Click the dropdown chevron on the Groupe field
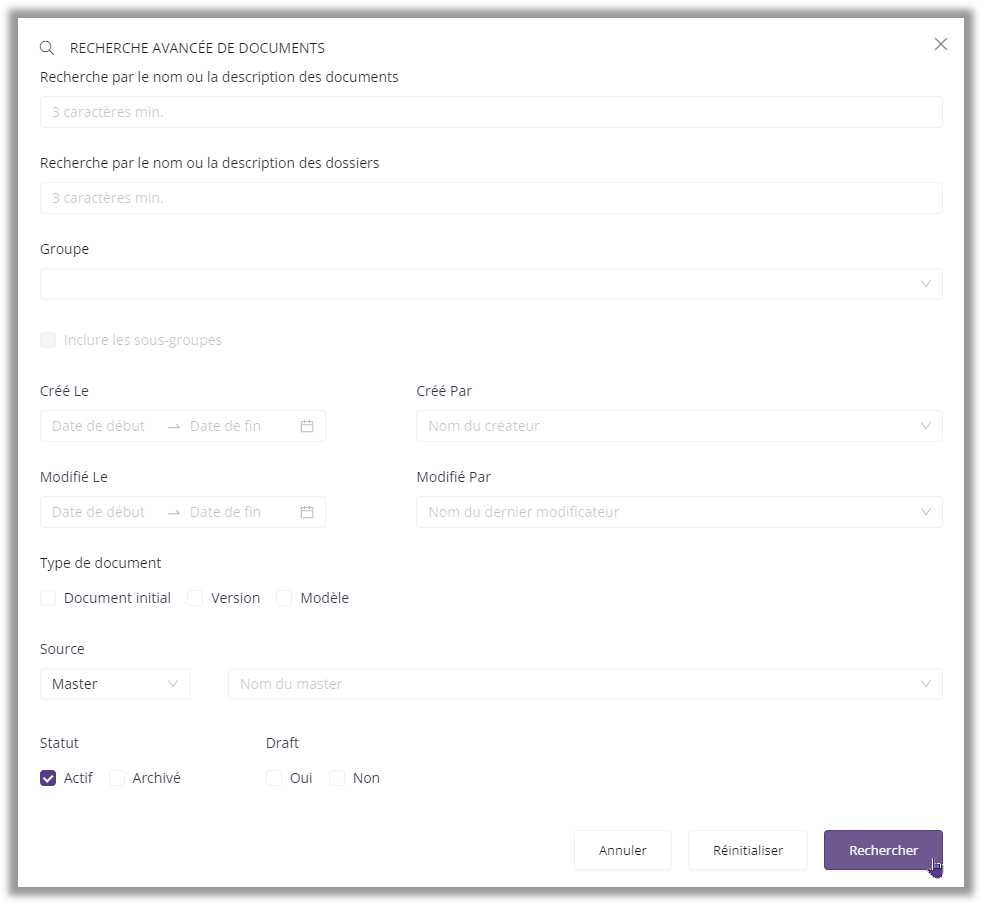 point(926,284)
